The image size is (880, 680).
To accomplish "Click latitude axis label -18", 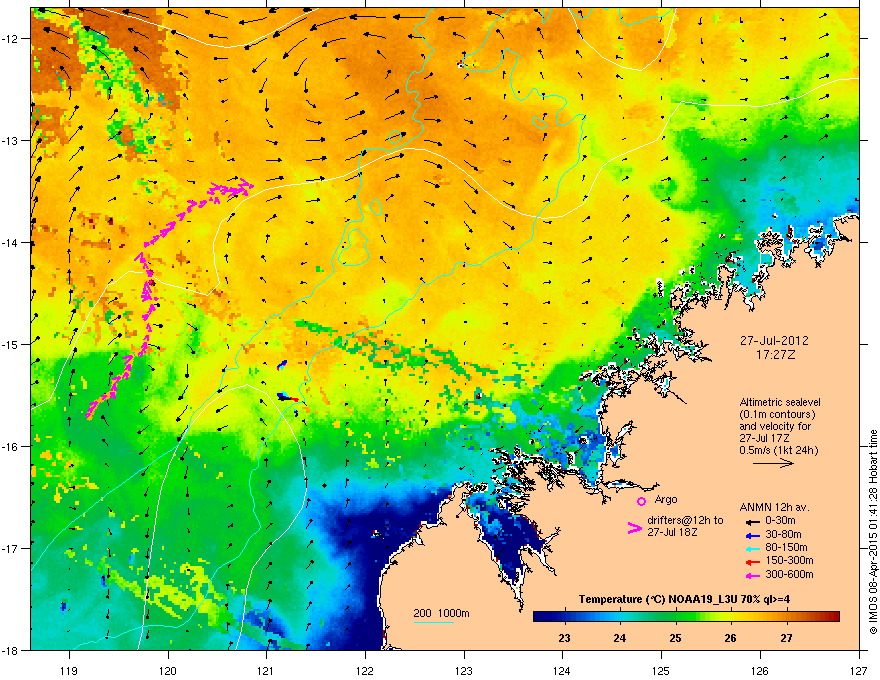I will click(11, 650).
